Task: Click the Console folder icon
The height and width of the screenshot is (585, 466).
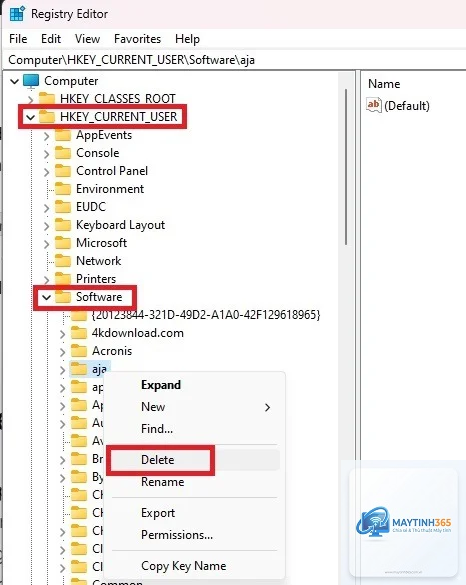Action: tap(63, 153)
